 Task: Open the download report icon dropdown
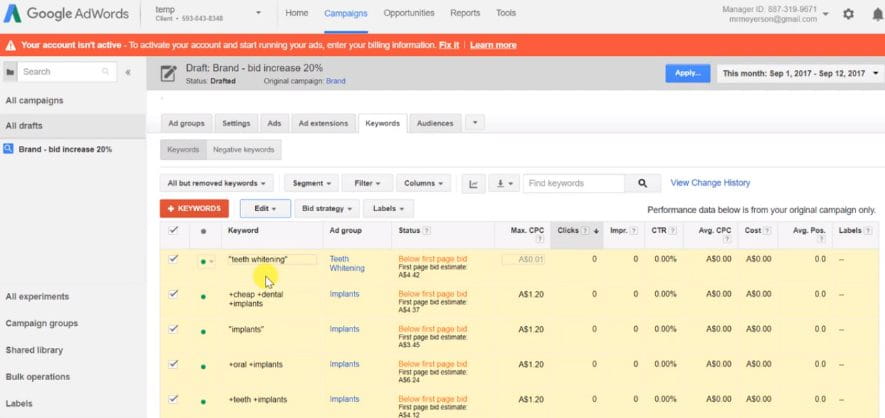(504, 183)
